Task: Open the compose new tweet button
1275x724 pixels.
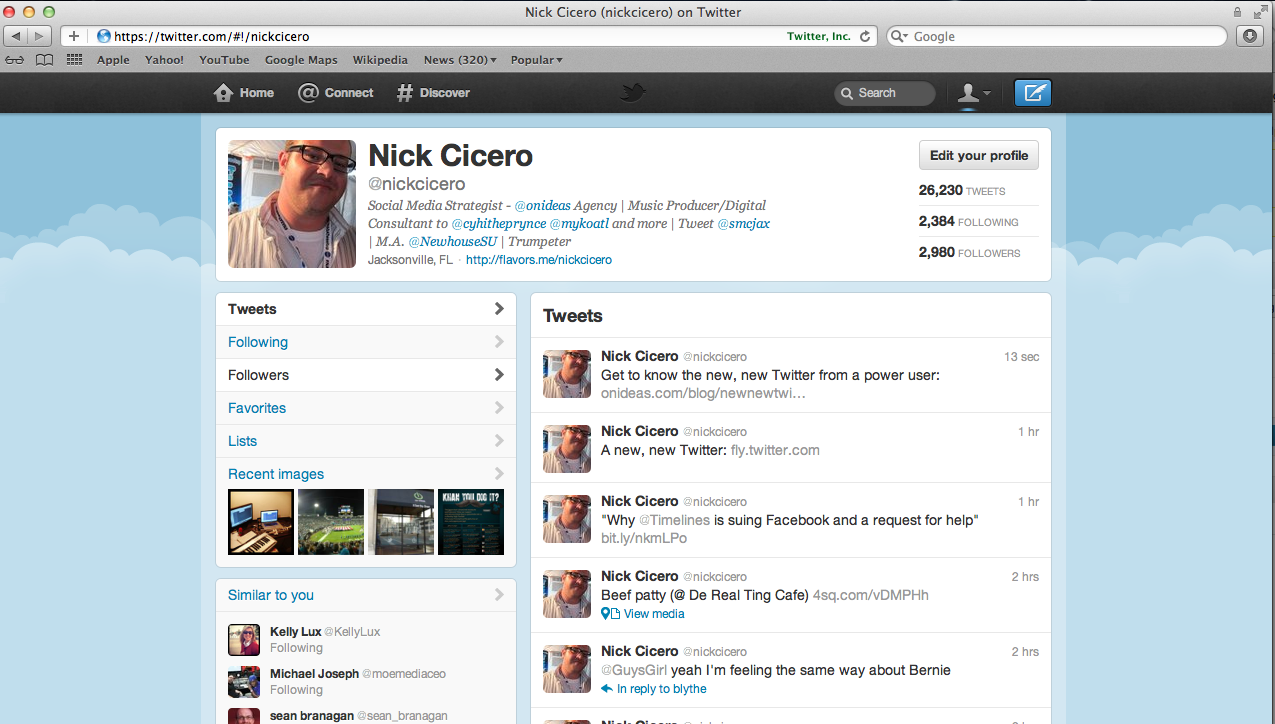Action: pyautogui.click(x=1033, y=93)
